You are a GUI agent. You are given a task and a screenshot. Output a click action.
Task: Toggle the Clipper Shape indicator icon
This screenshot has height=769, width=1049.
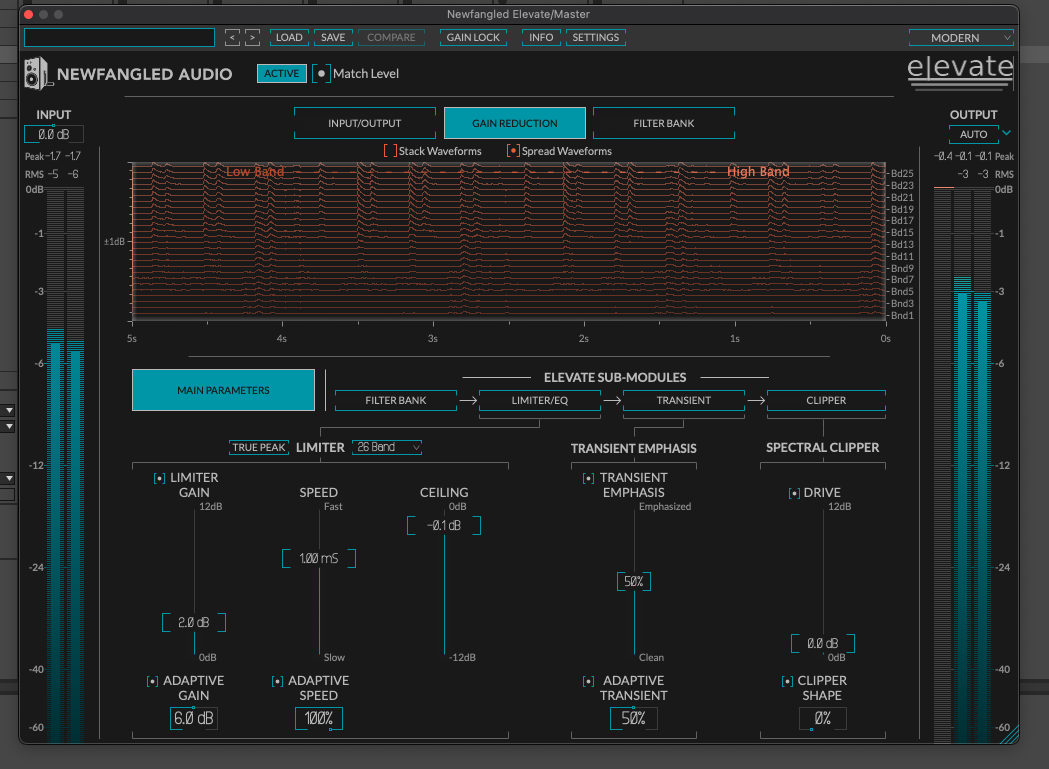click(x=787, y=681)
